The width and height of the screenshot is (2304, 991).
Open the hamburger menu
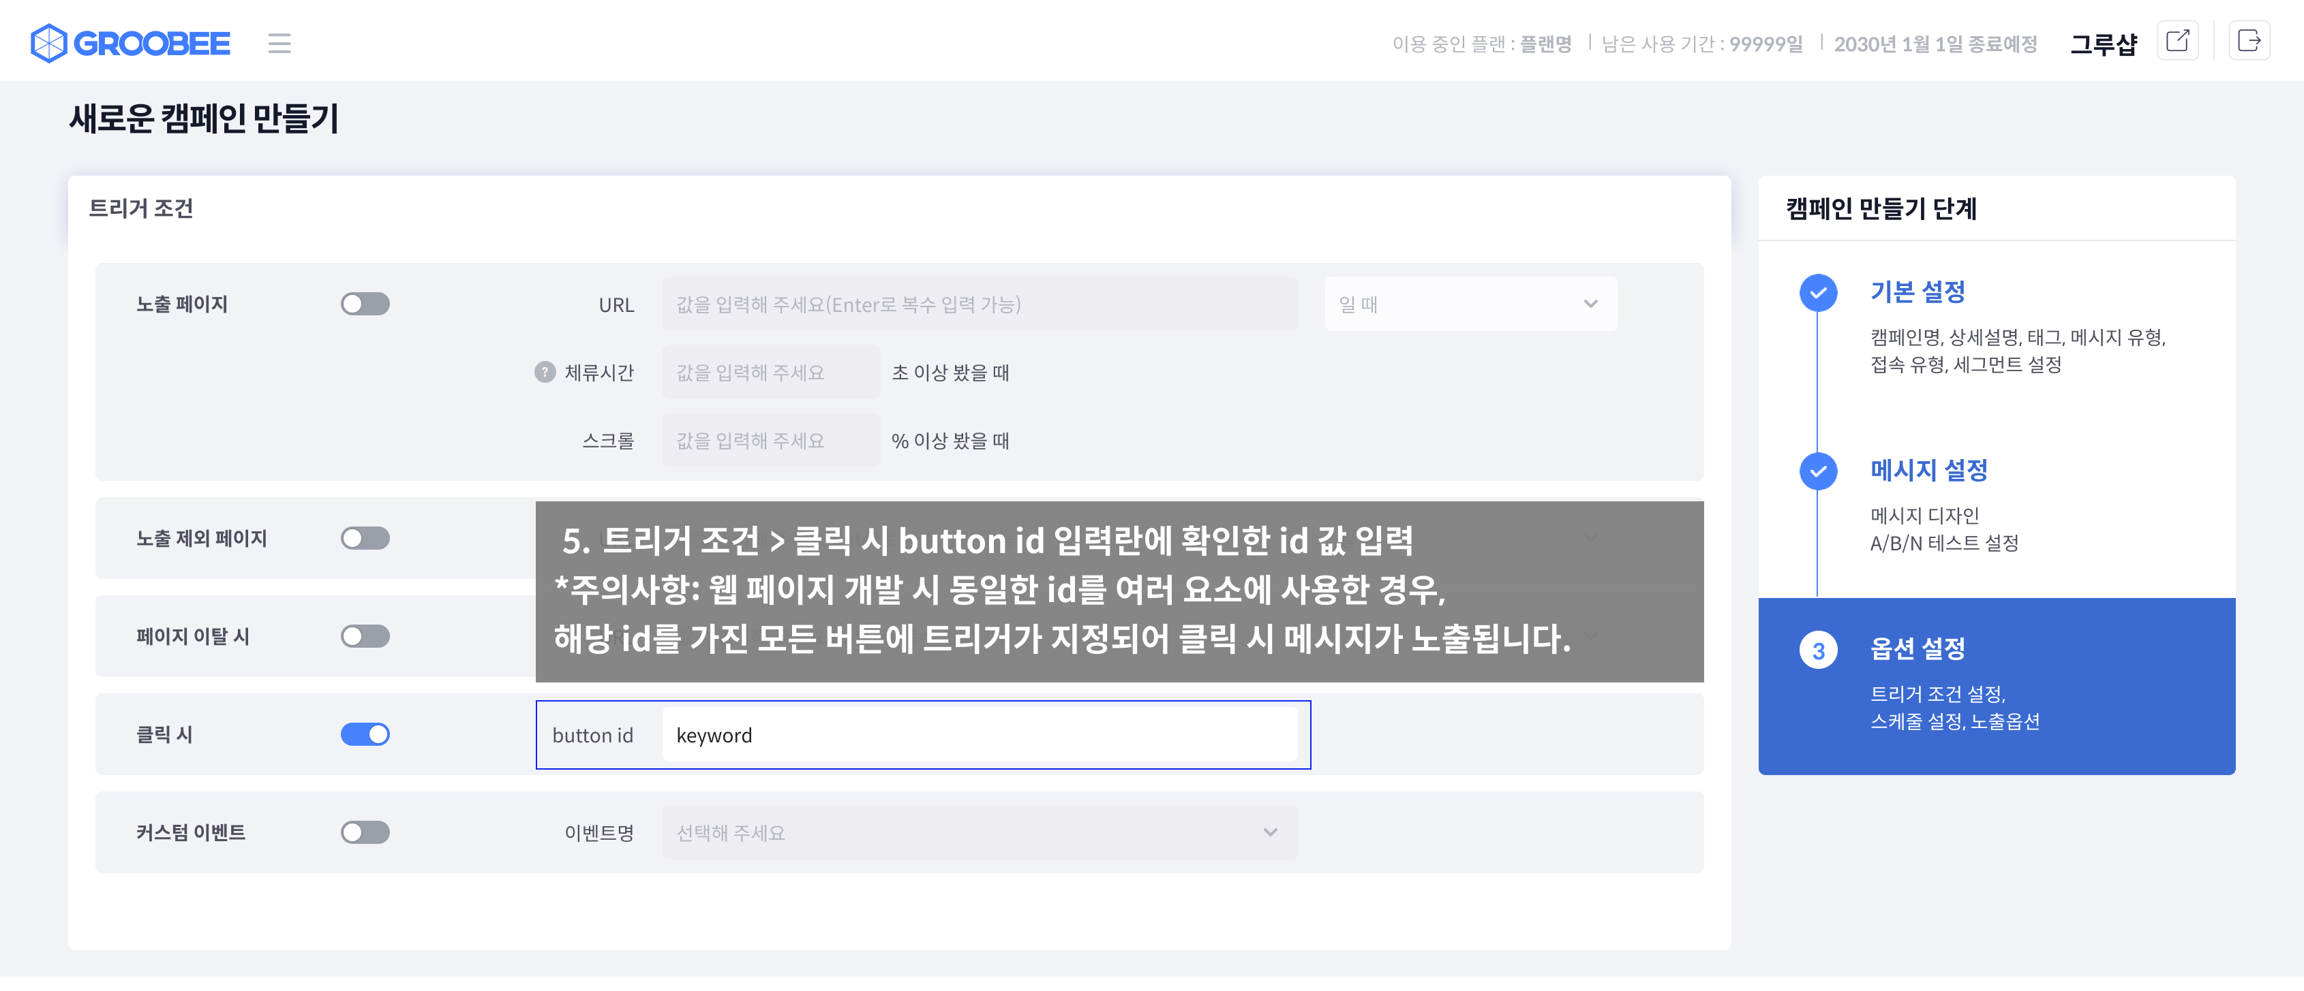[279, 43]
